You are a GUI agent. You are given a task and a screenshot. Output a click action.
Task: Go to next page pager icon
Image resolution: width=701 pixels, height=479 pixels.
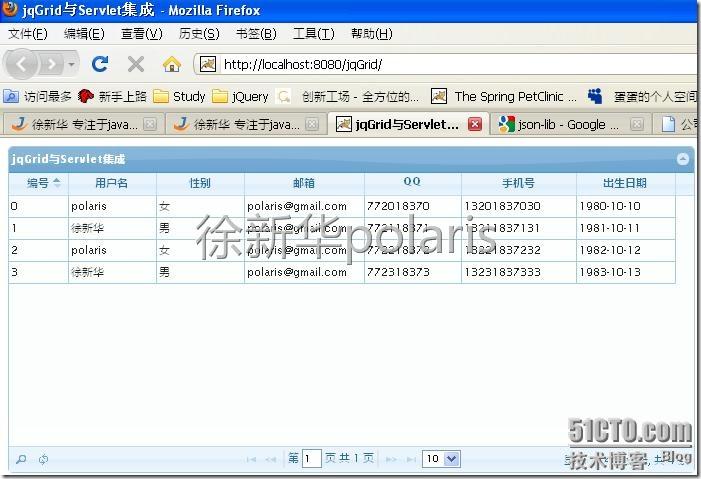click(391, 459)
